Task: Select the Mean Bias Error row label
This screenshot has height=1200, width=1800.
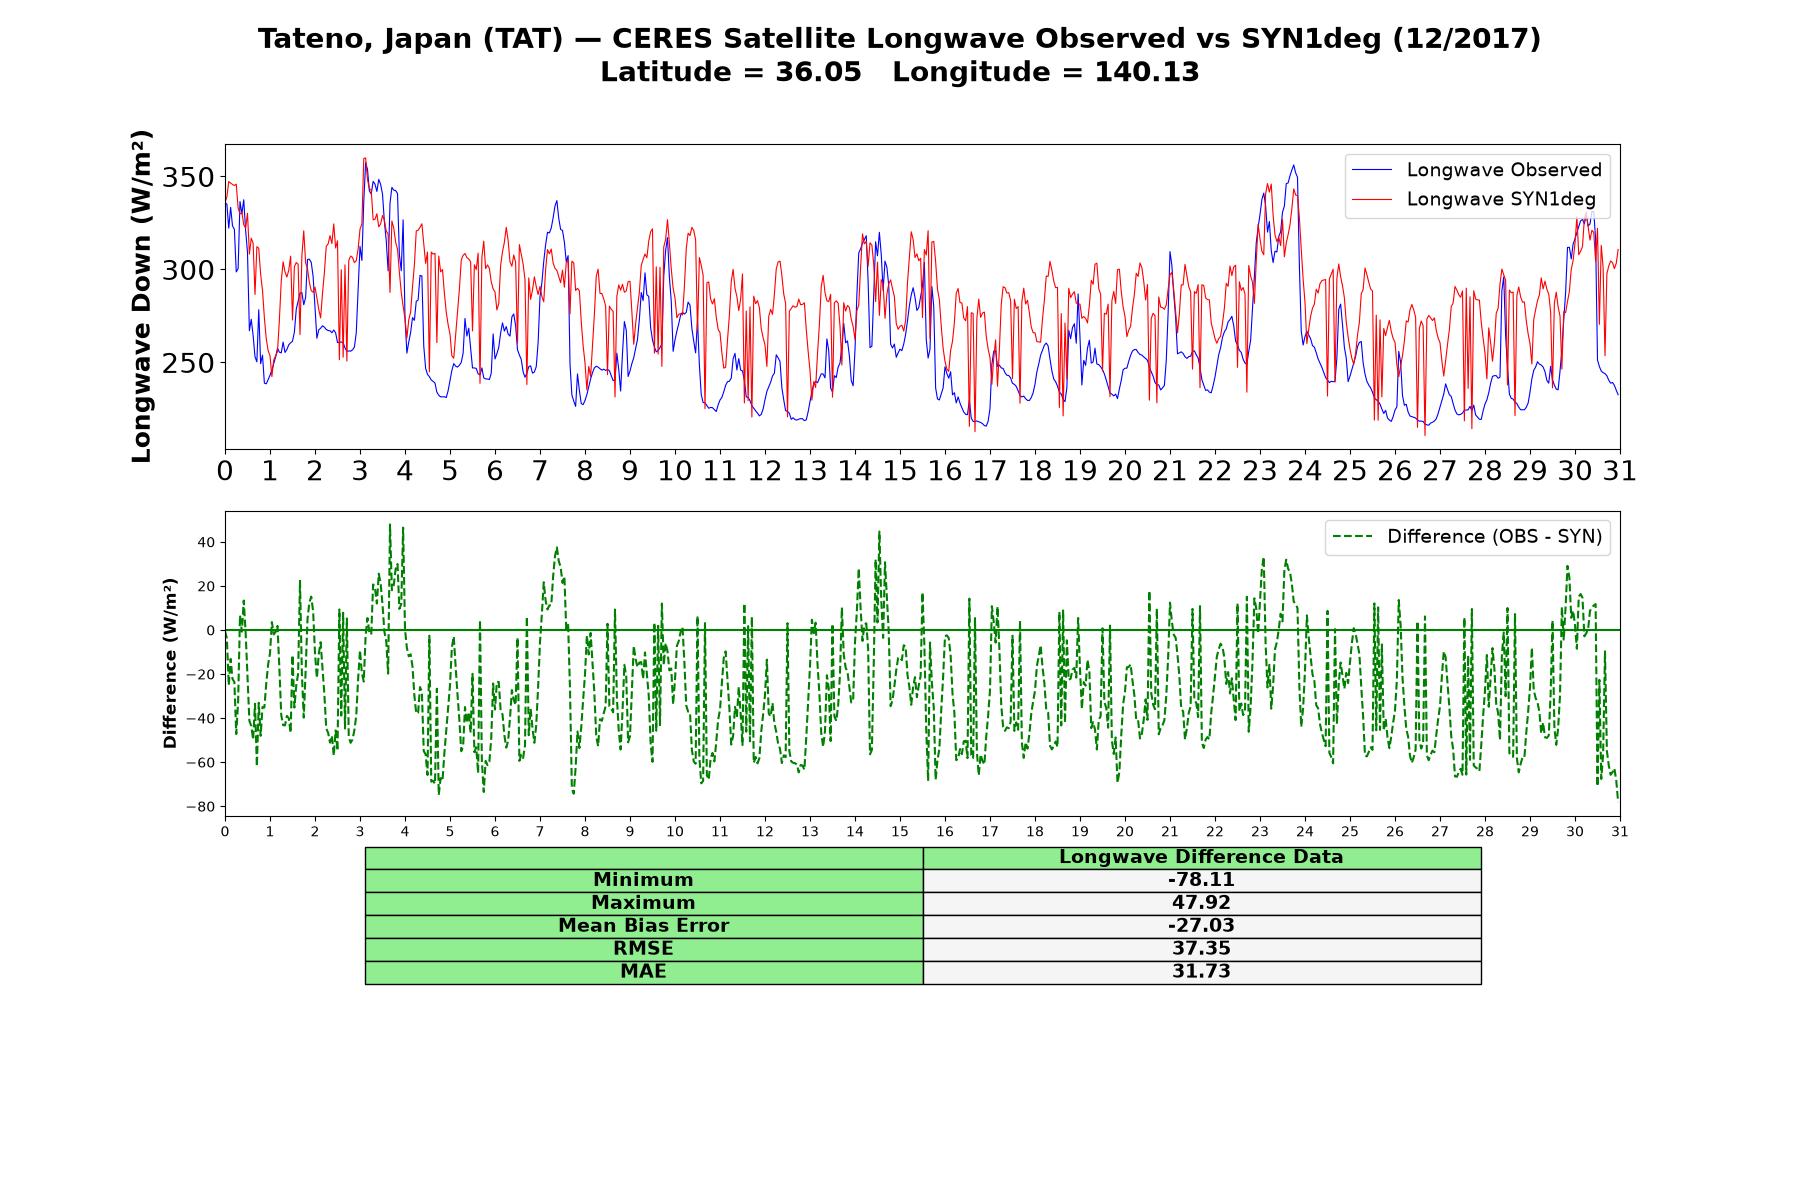Action: pos(644,926)
